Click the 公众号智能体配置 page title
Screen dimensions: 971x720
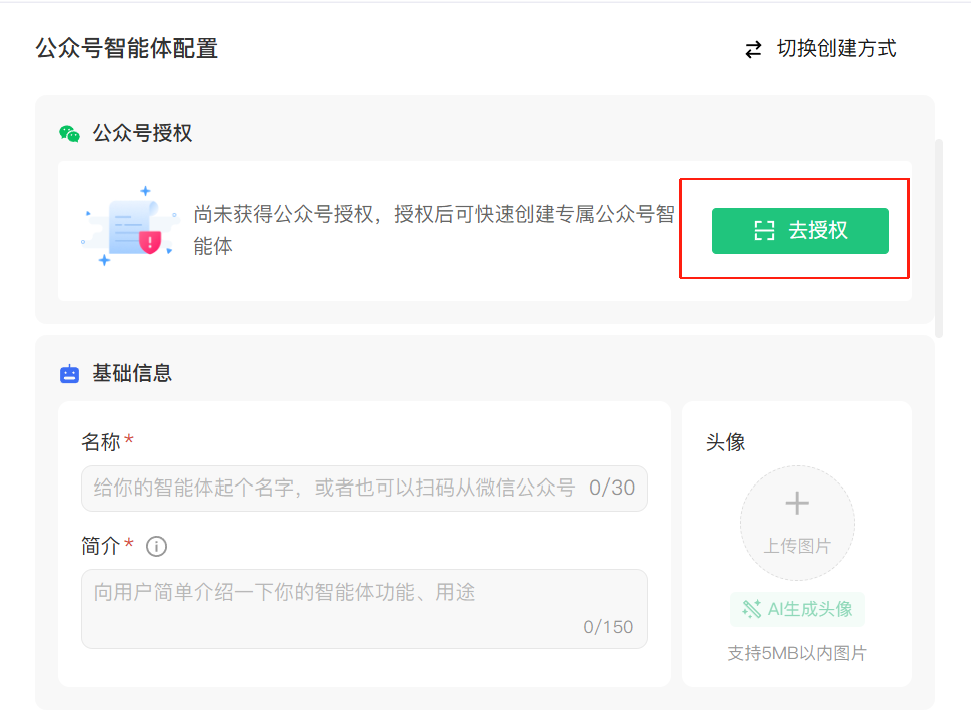pos(127,48)
